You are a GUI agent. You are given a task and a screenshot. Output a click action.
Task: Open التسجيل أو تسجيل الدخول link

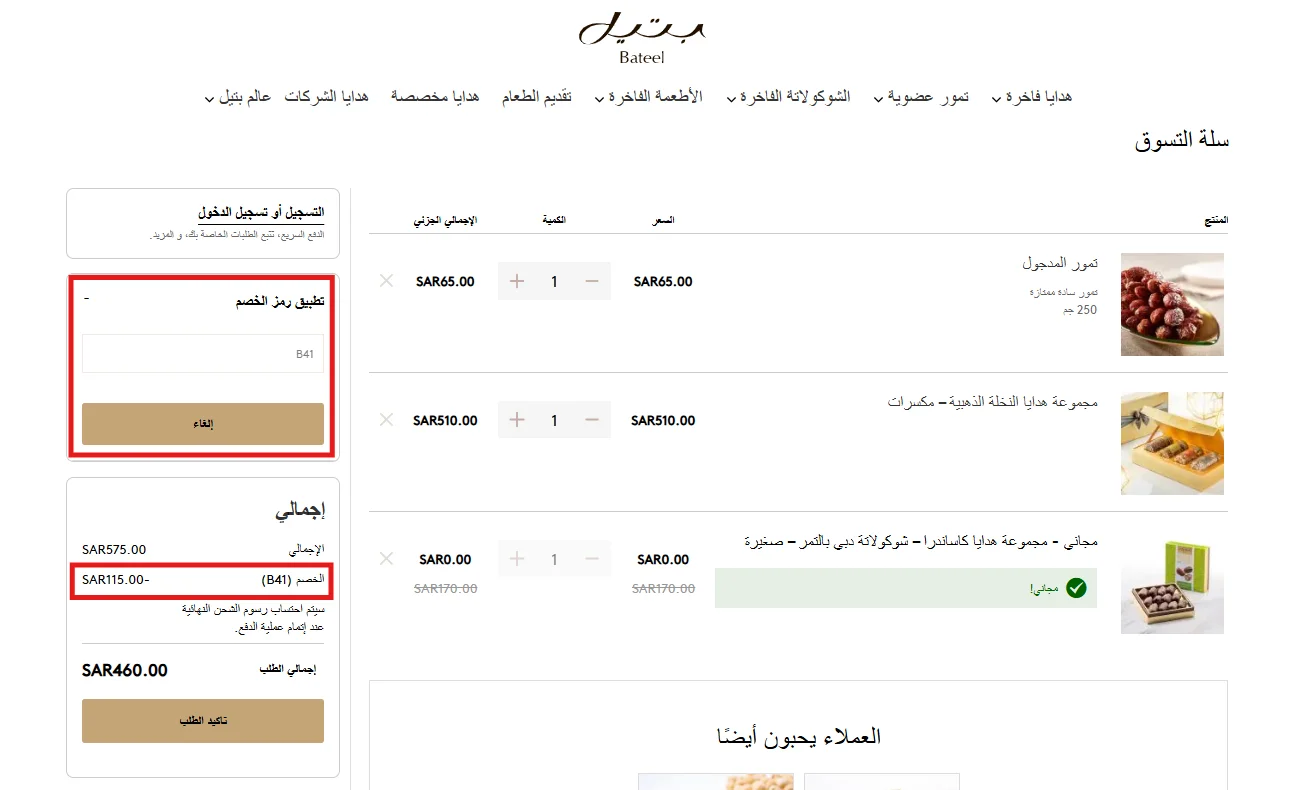(261, 213)
